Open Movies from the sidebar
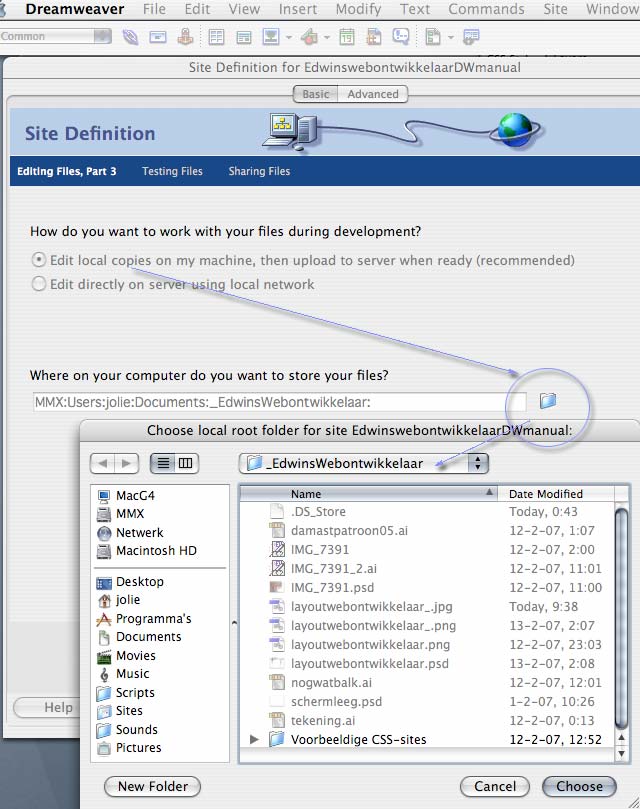The height and width of the screenshot is (809, 640). (126, 656)
